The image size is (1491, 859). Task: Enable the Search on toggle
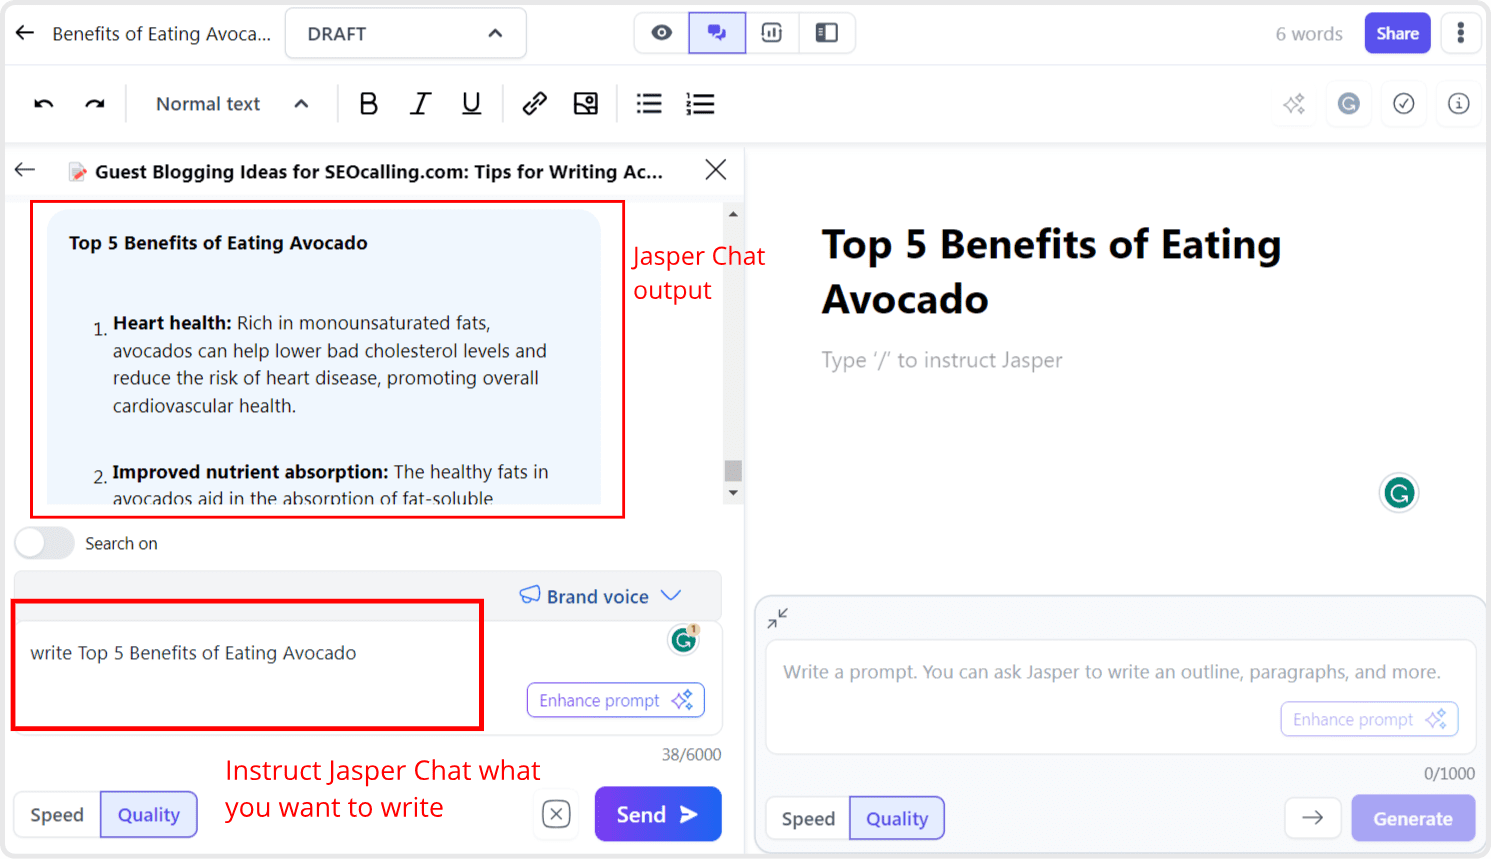[x=44, y=542]
